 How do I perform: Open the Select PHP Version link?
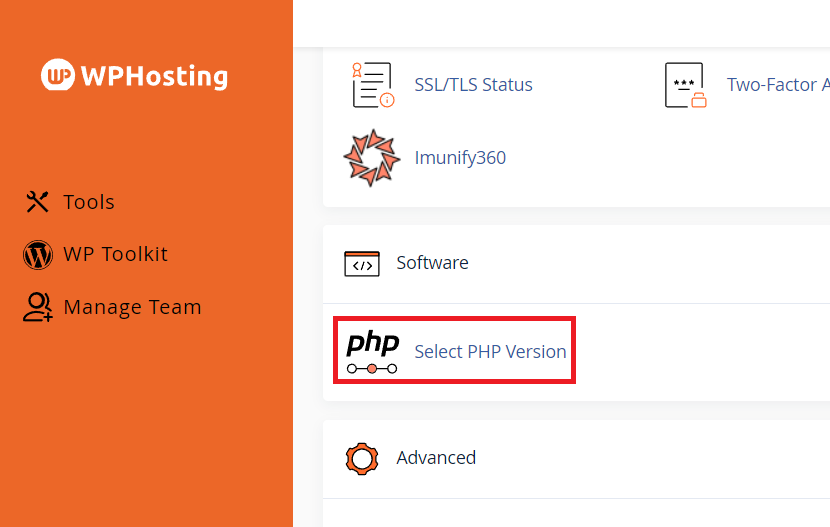[x=490, y=352]
